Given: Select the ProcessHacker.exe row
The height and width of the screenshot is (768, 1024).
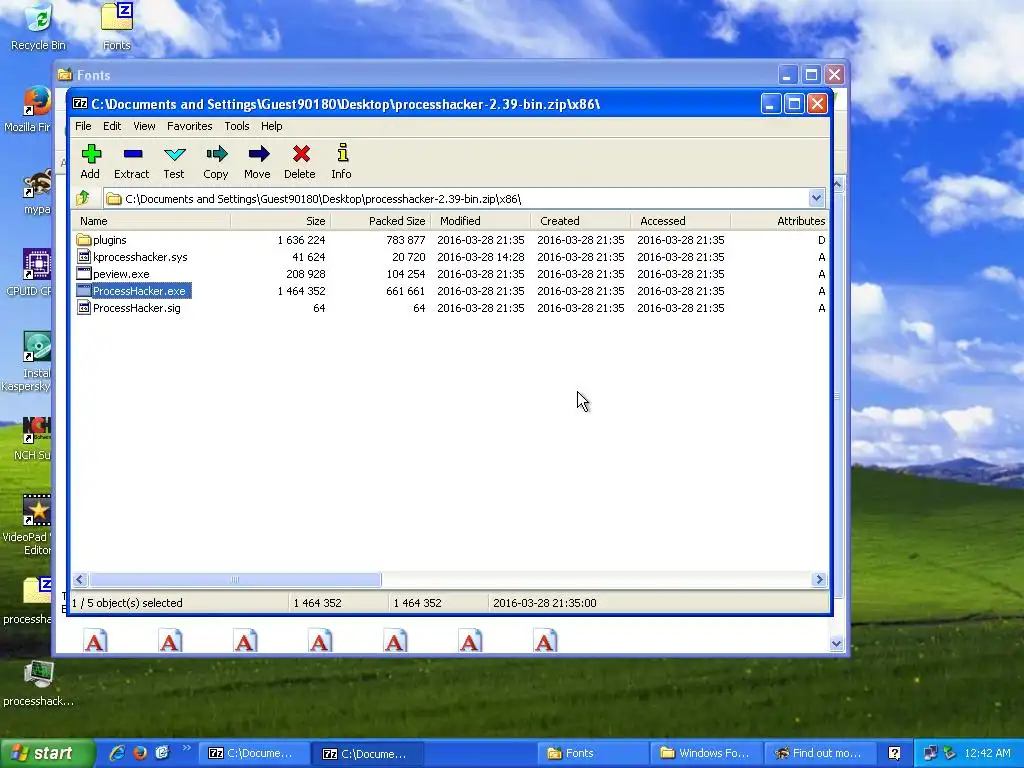Looking at the screenshot, I should (x=450, y=291).
